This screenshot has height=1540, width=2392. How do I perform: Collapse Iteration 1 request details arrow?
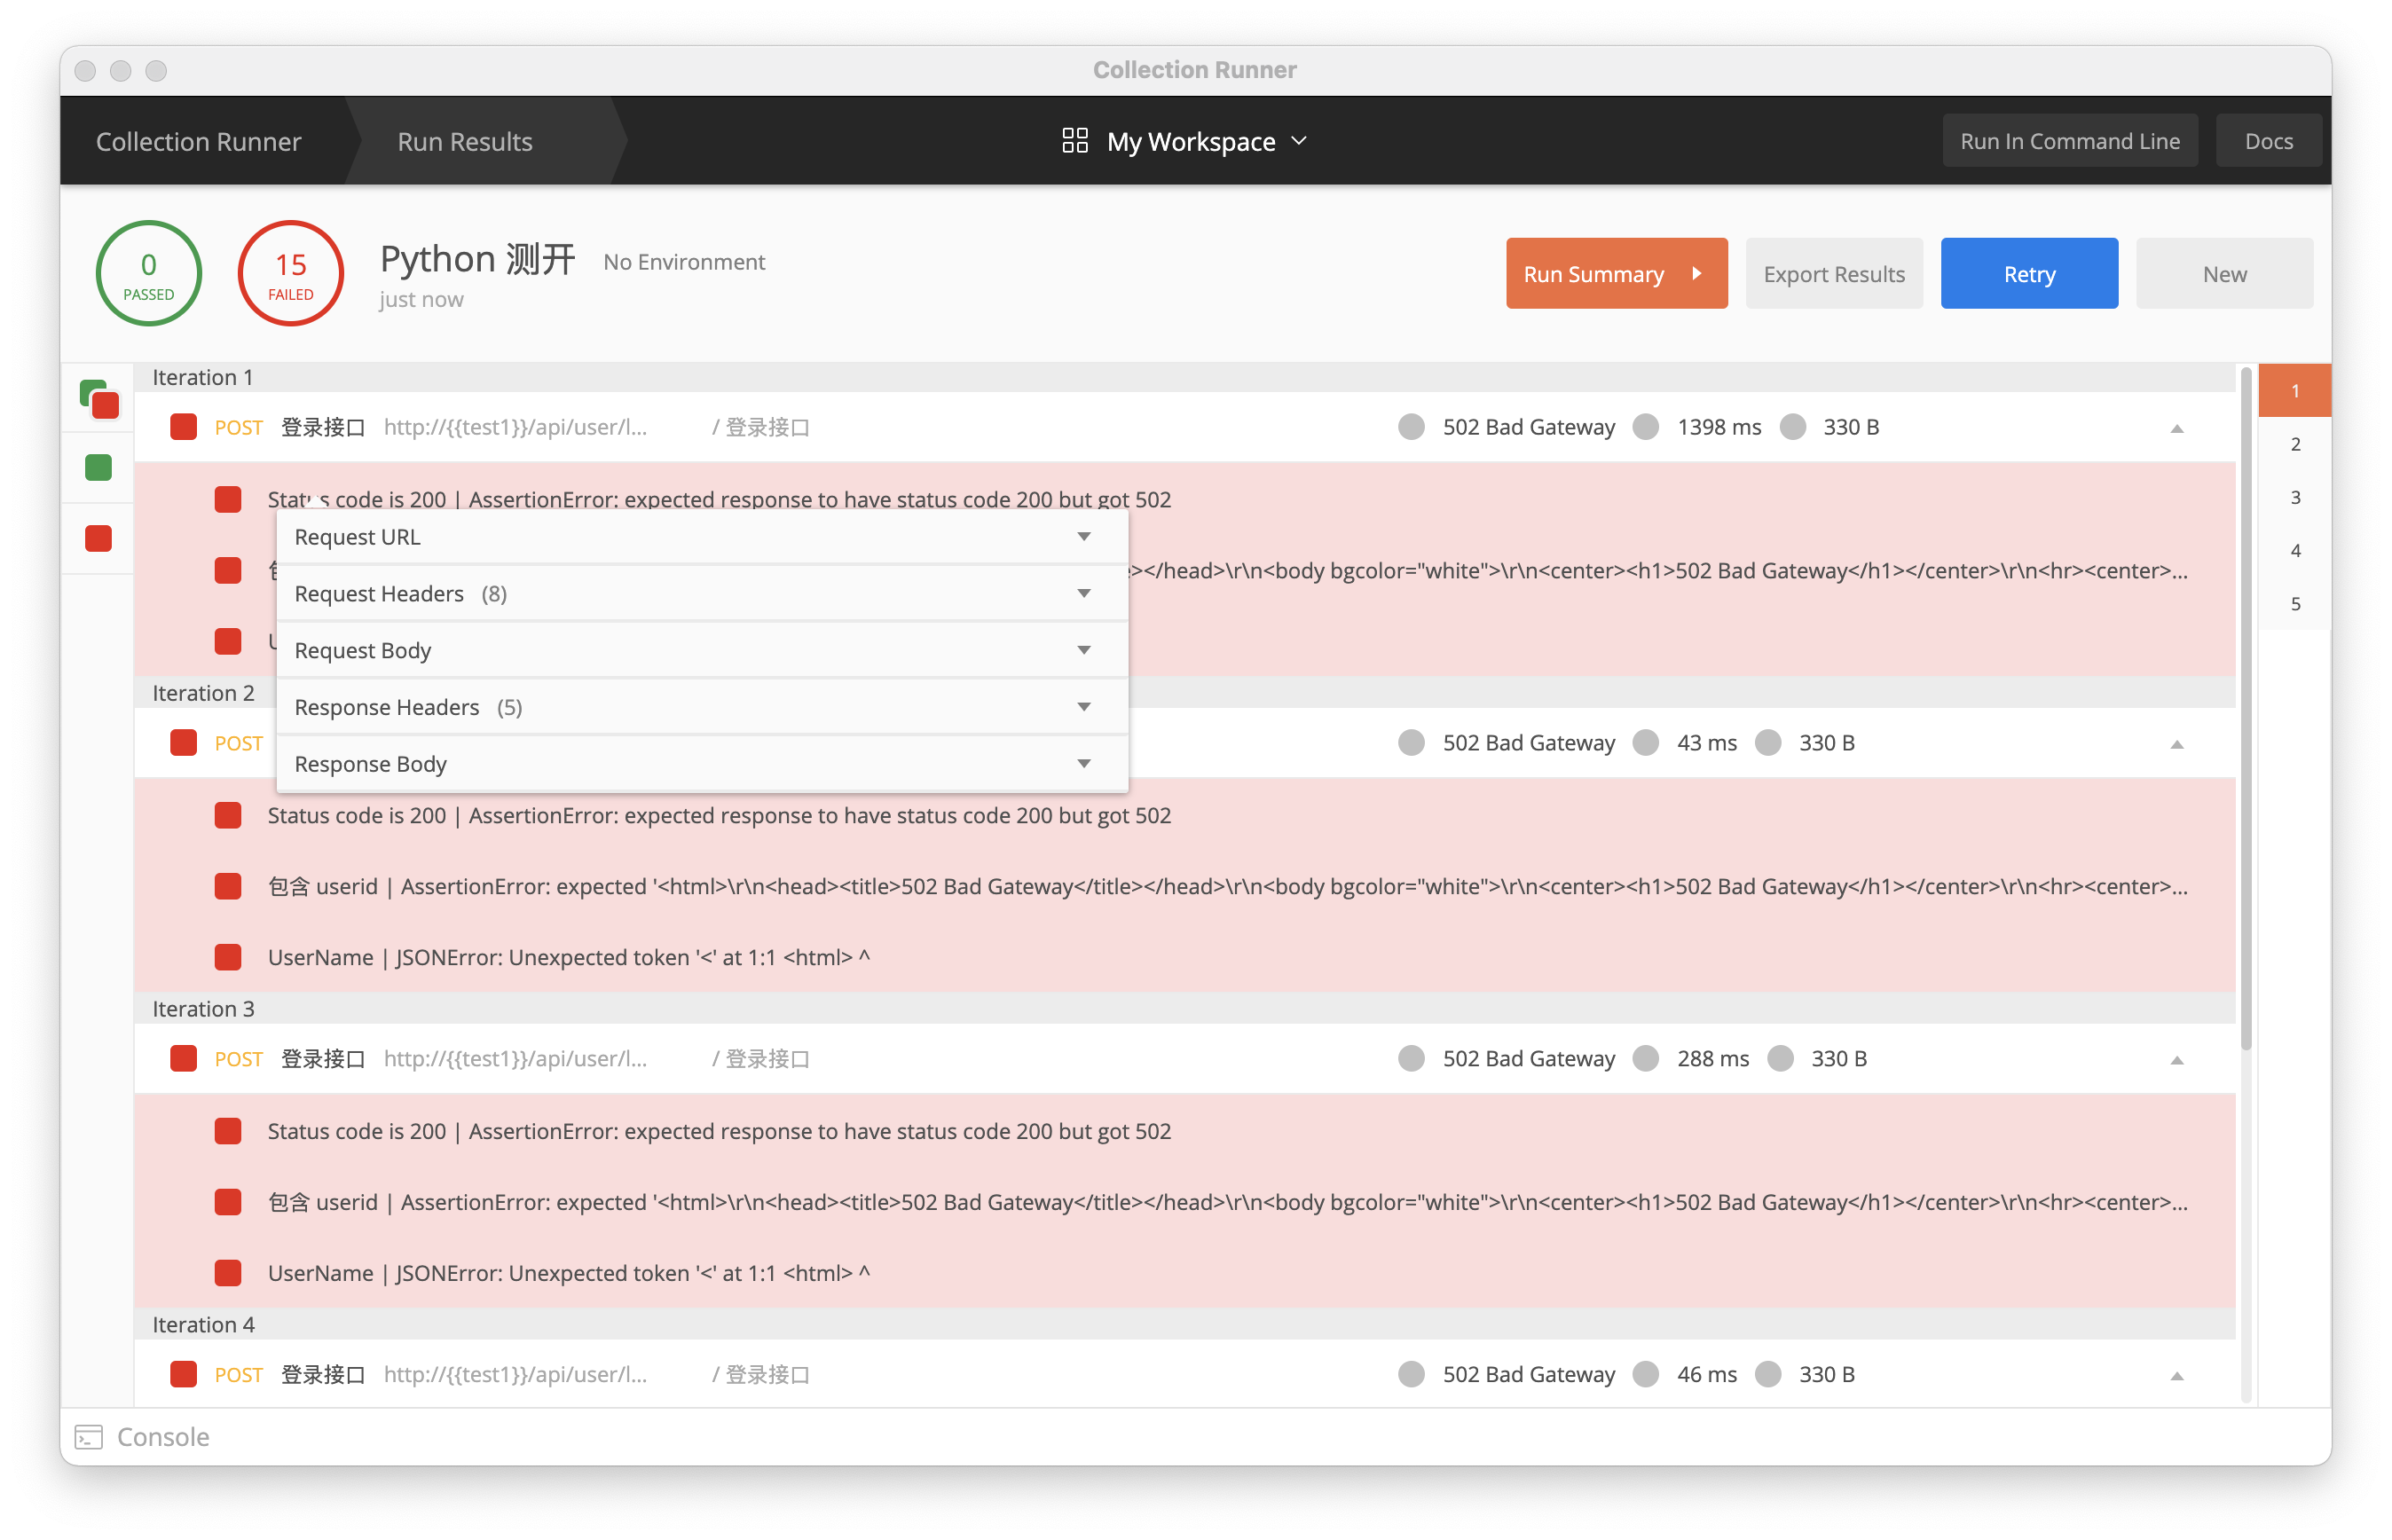point(2177,429)
